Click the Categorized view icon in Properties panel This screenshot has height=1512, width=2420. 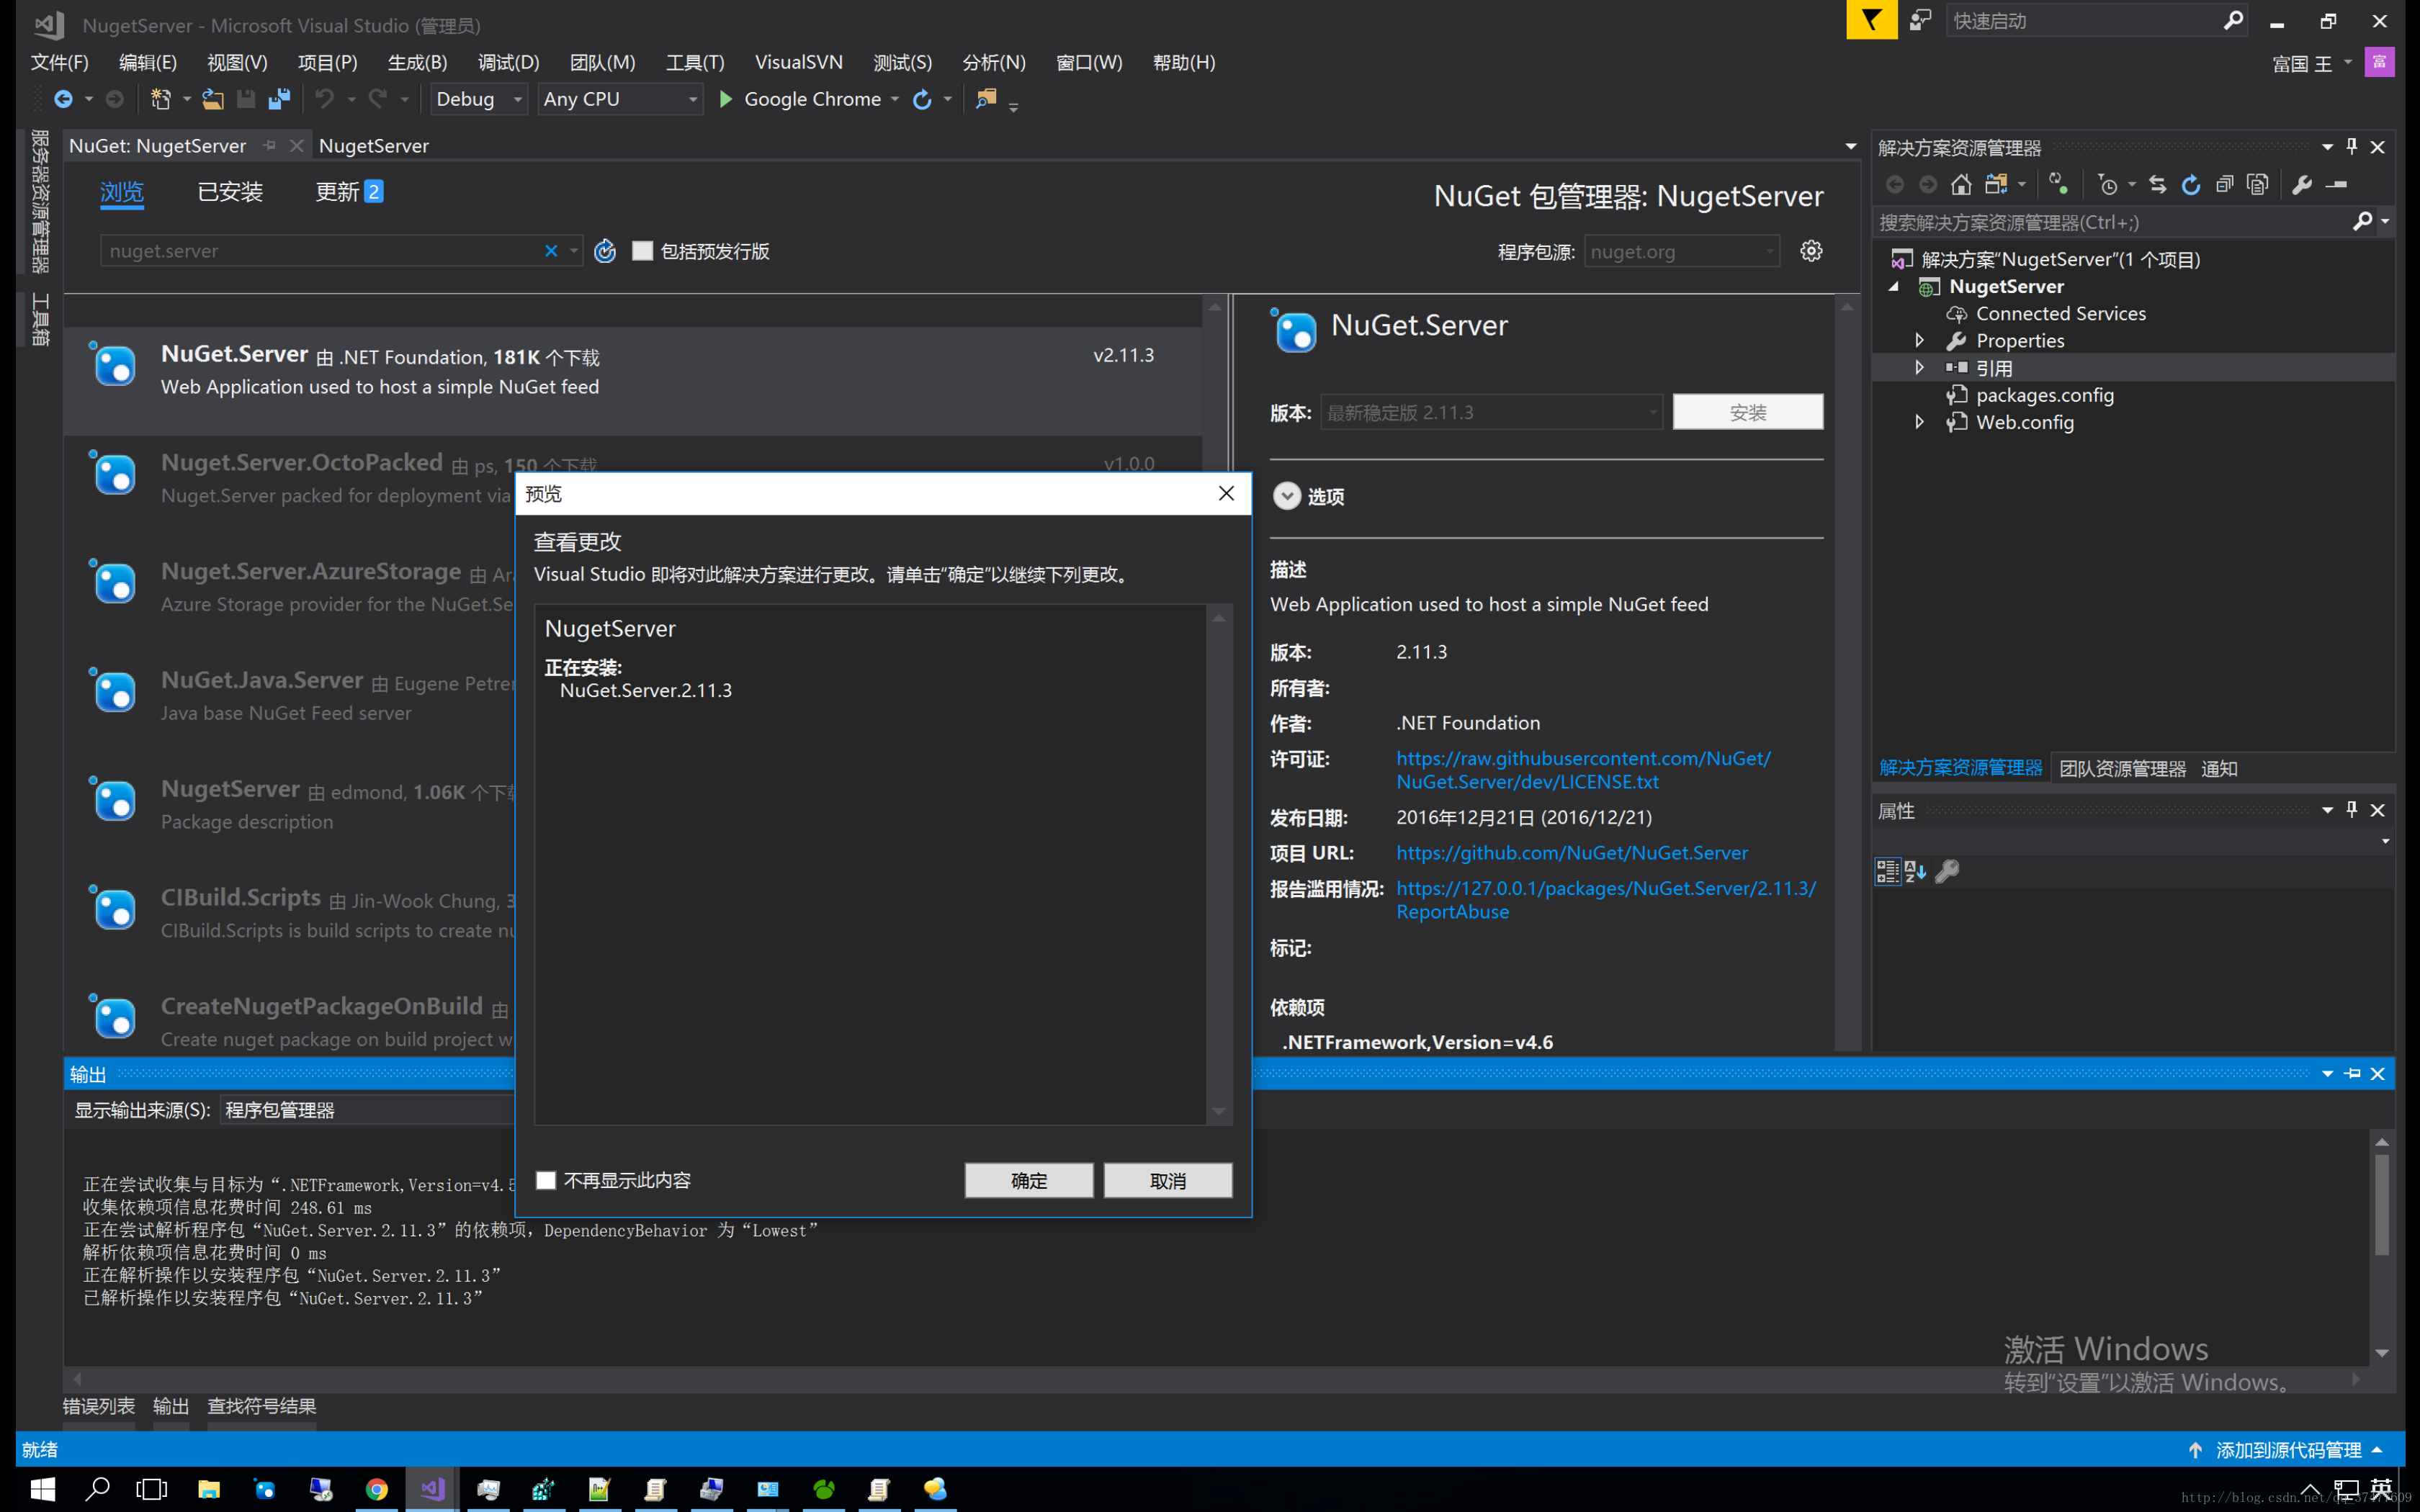1887,871
